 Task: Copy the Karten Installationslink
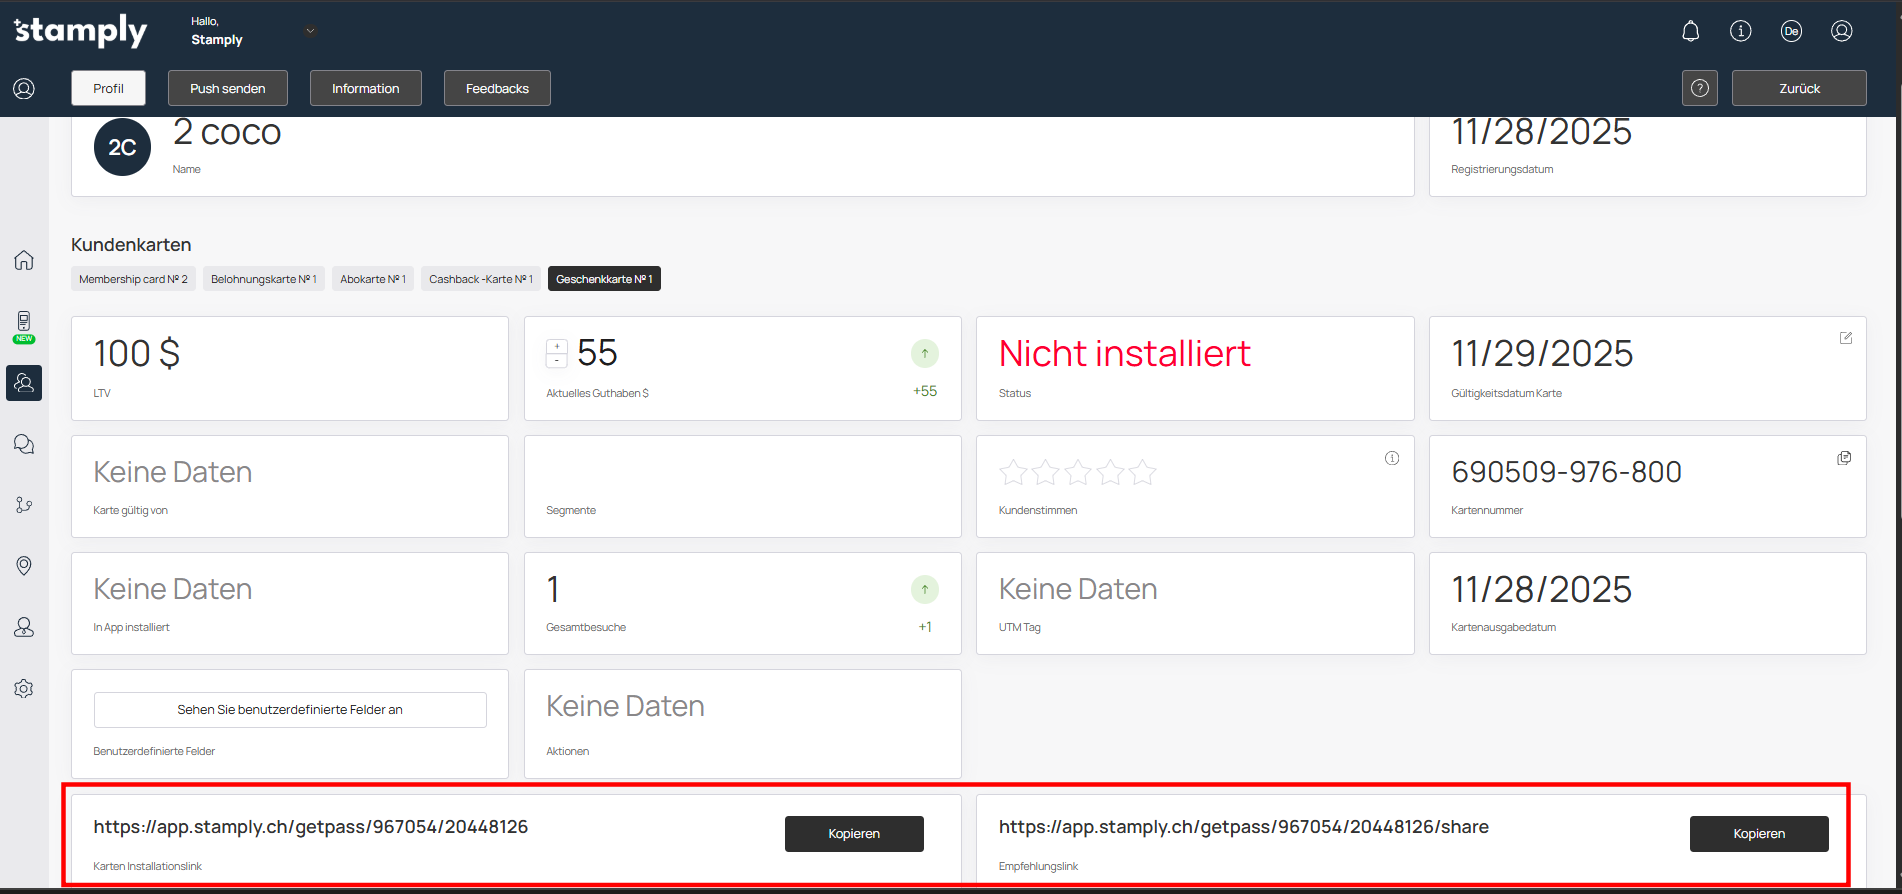(x=853, y=834)
